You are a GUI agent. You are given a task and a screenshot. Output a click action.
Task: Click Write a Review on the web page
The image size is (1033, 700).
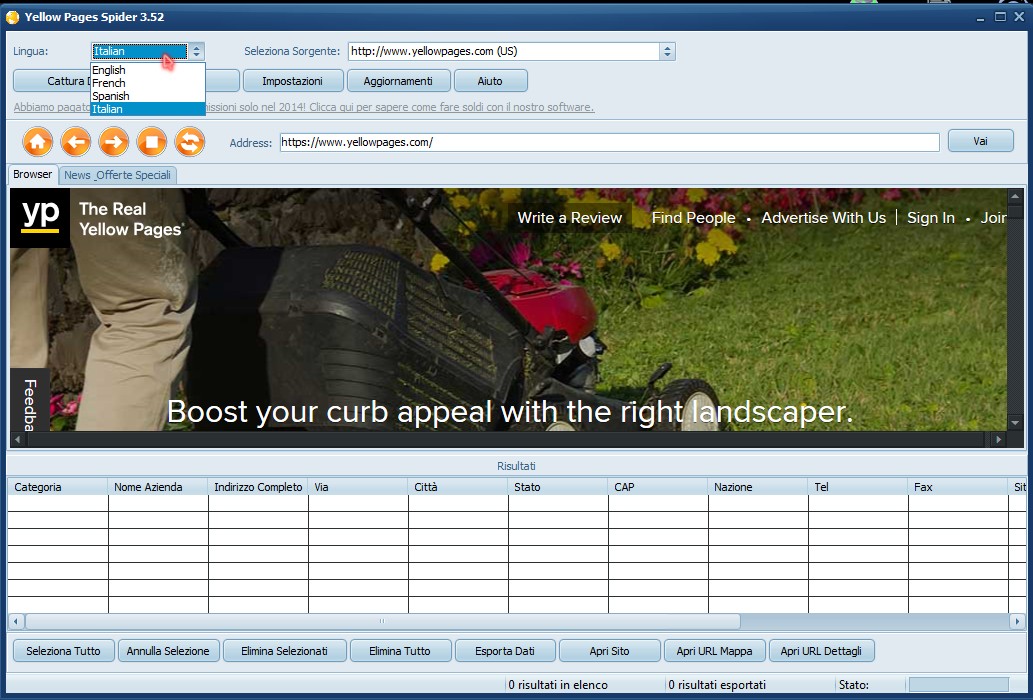click(569, 218)
